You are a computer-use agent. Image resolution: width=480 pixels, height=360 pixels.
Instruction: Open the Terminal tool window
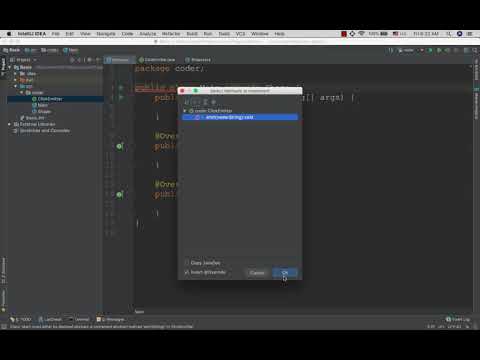(x=79, y=319)
